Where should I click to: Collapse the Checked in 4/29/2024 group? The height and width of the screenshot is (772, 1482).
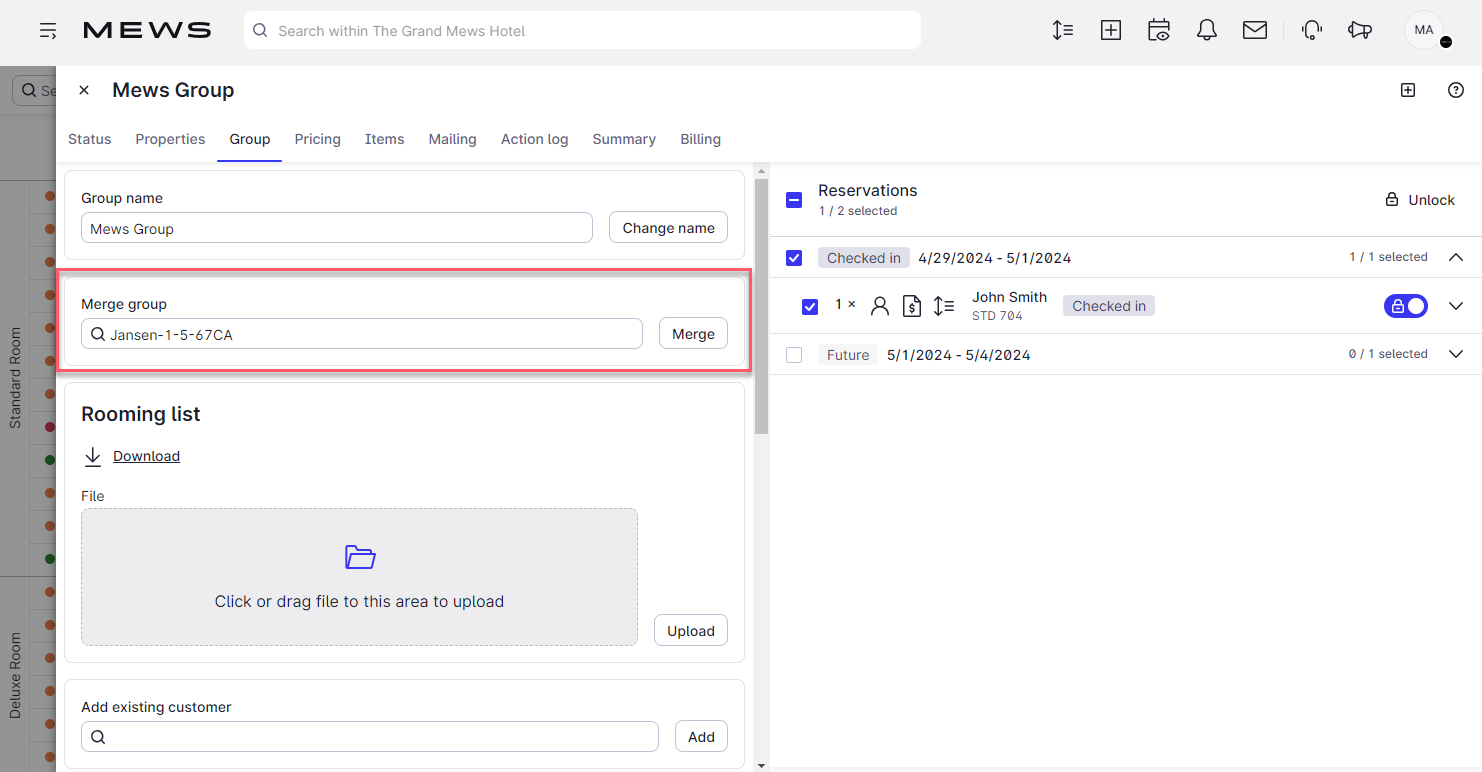(x=1456, y=257)
